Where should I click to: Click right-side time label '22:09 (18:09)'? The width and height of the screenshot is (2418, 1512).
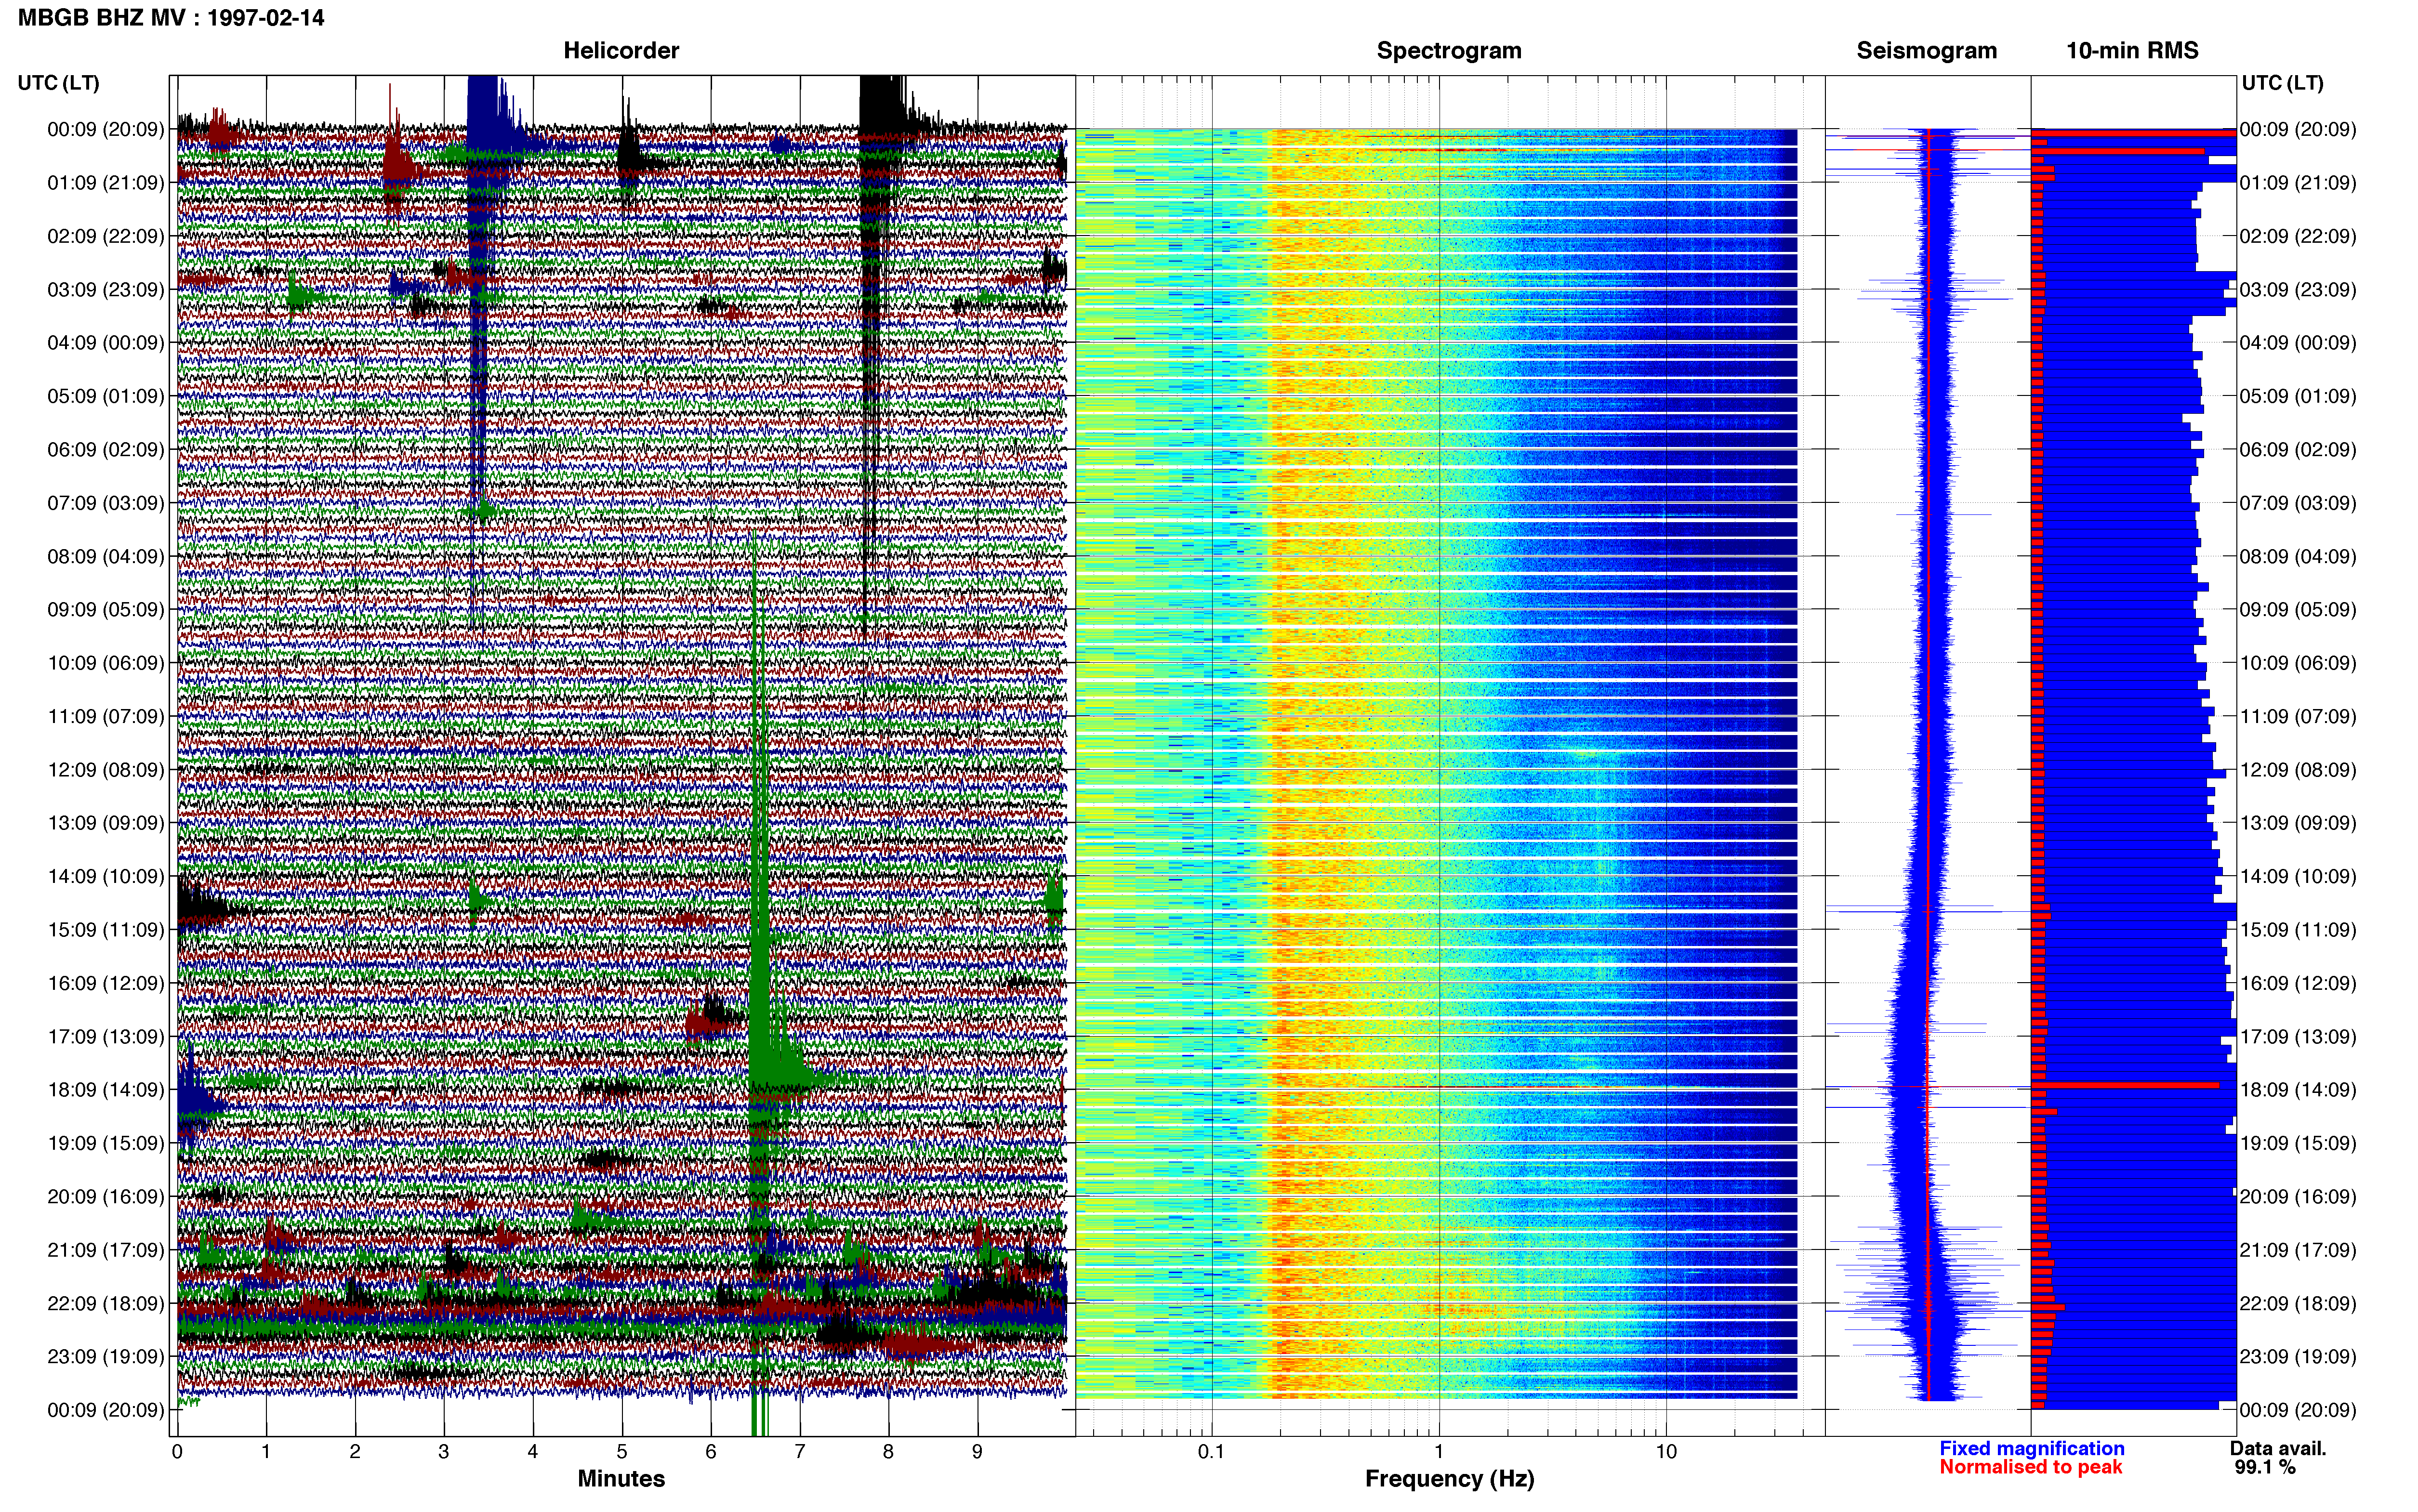pyautogui.click(x=2298, y=1304)
